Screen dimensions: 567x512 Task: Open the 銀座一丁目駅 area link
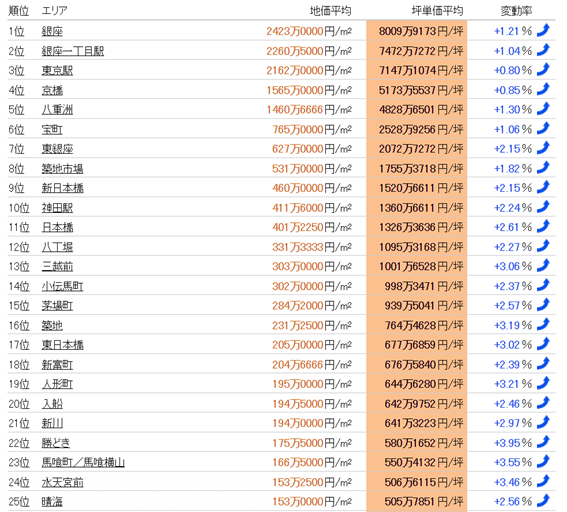[73, 51]
